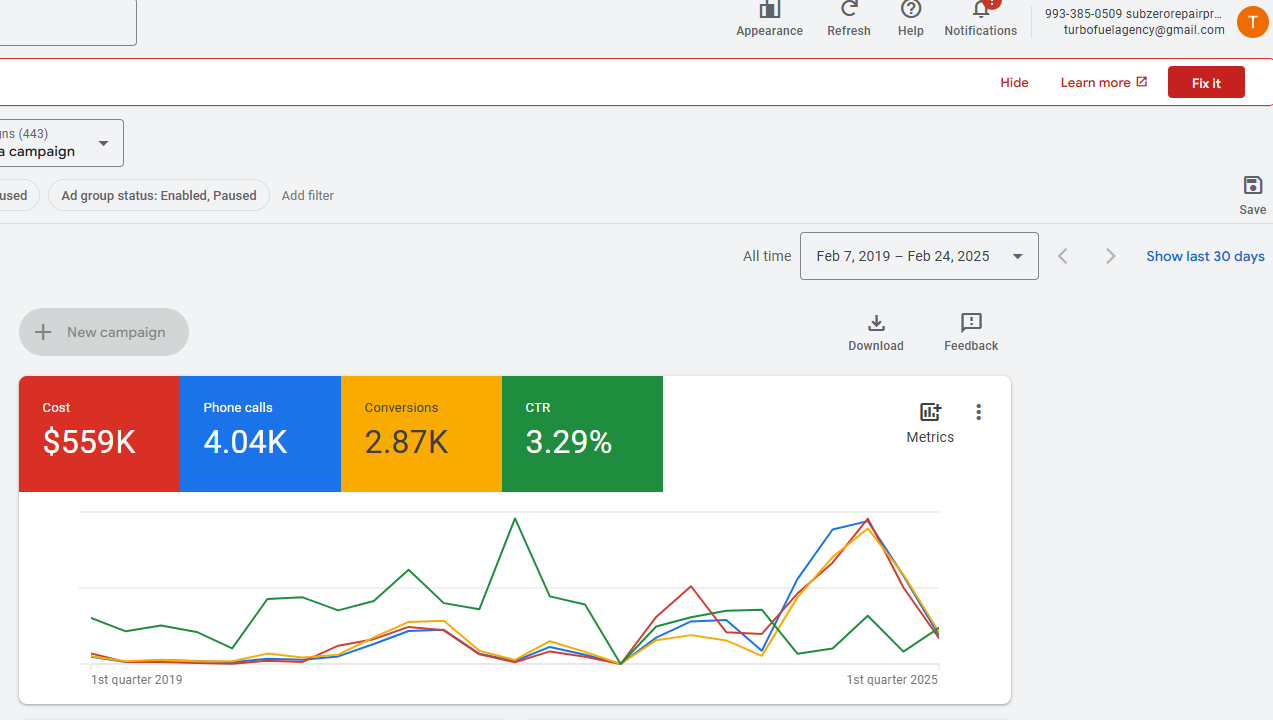Image resolution: width=1273 pixels, height=720 pixels.
Task: Click the Save icon
Action: coord(1252,186)
